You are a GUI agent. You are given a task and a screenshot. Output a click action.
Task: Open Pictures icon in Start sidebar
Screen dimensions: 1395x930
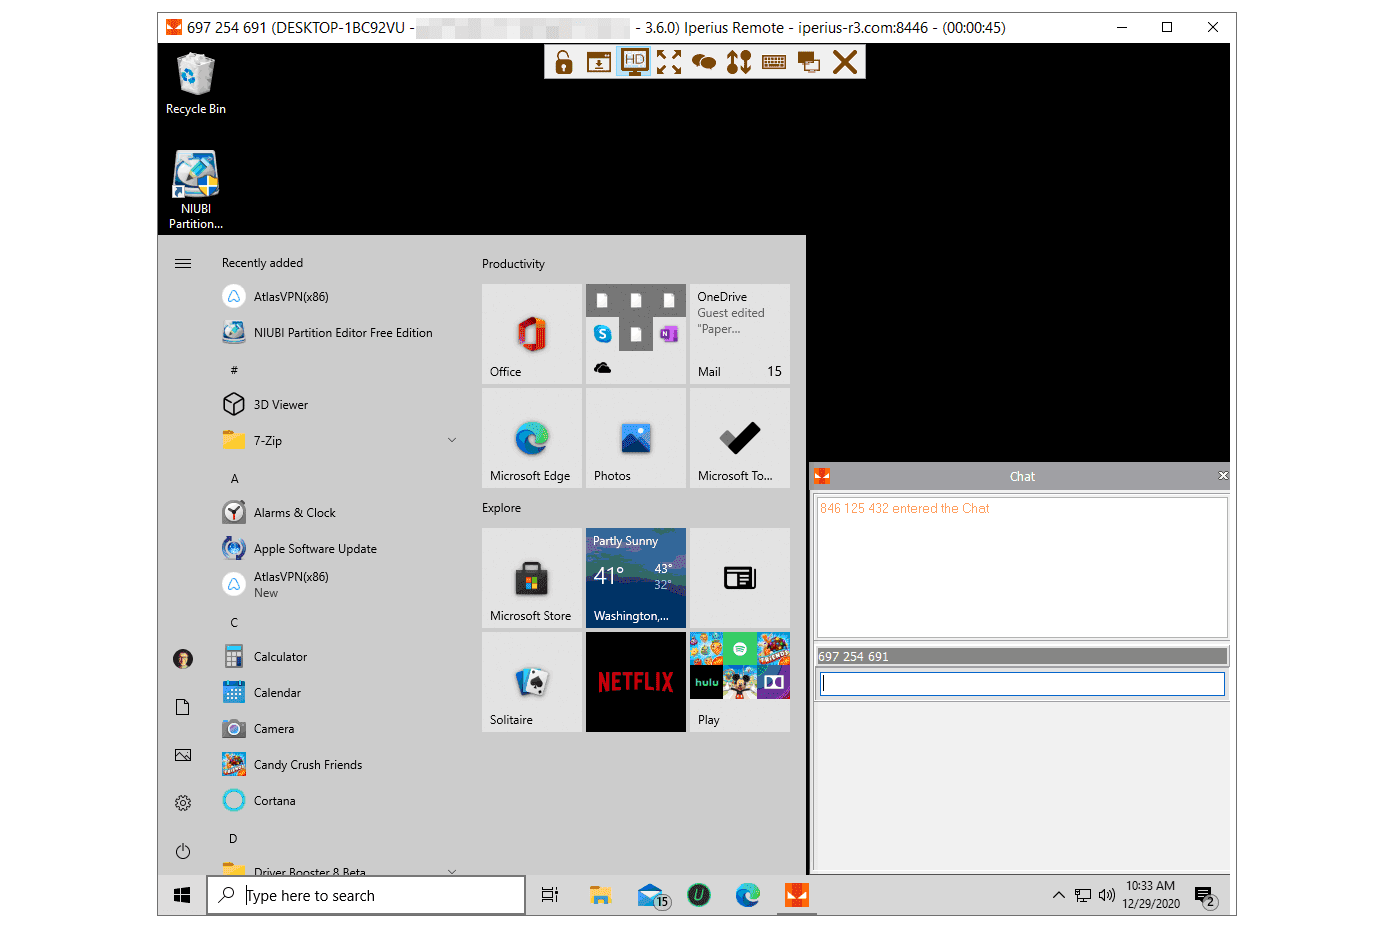(x=183, y=755)
